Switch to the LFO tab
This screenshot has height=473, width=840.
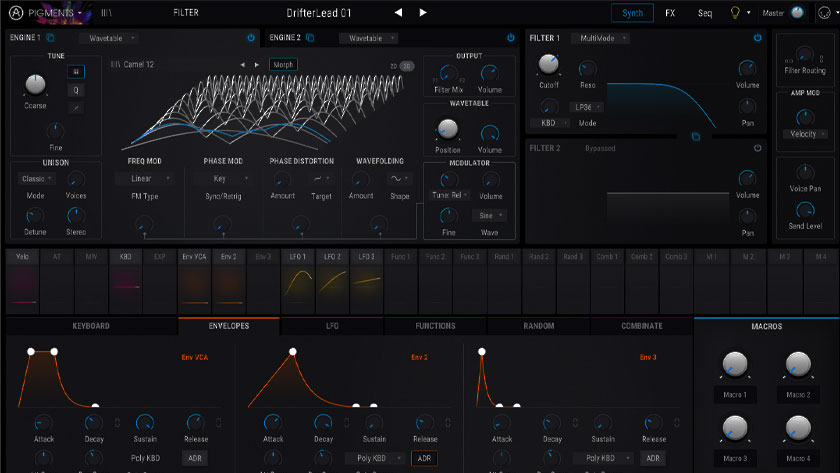332,326
